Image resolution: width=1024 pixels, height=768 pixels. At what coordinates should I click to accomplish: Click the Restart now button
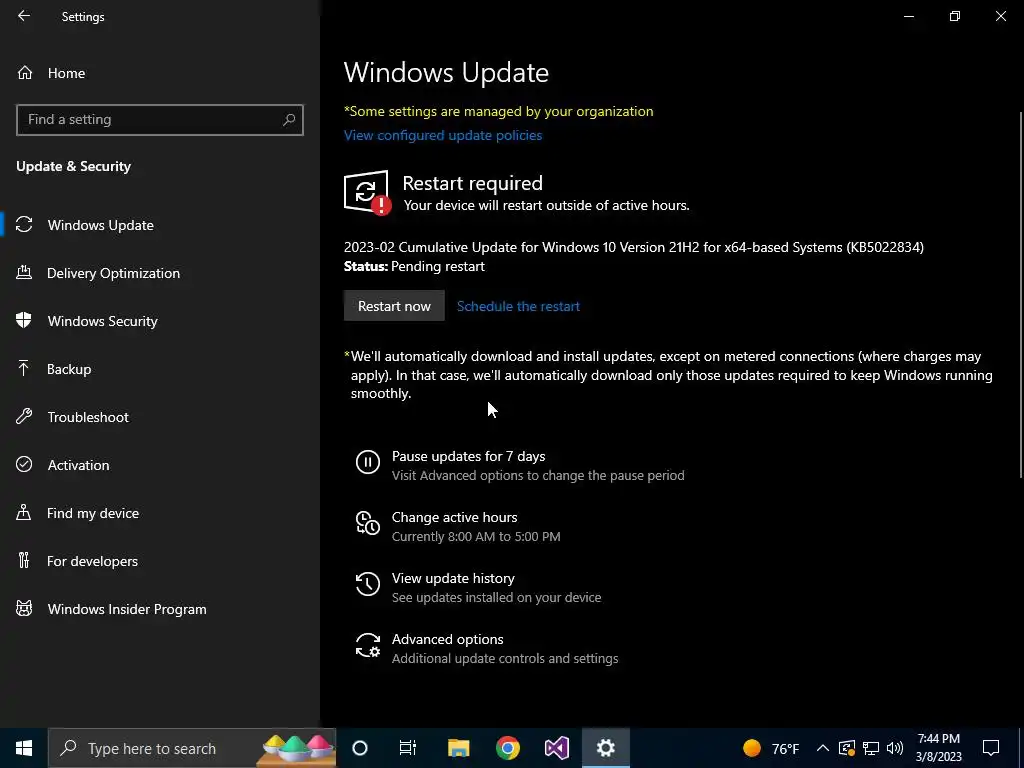tap(394, 306)
